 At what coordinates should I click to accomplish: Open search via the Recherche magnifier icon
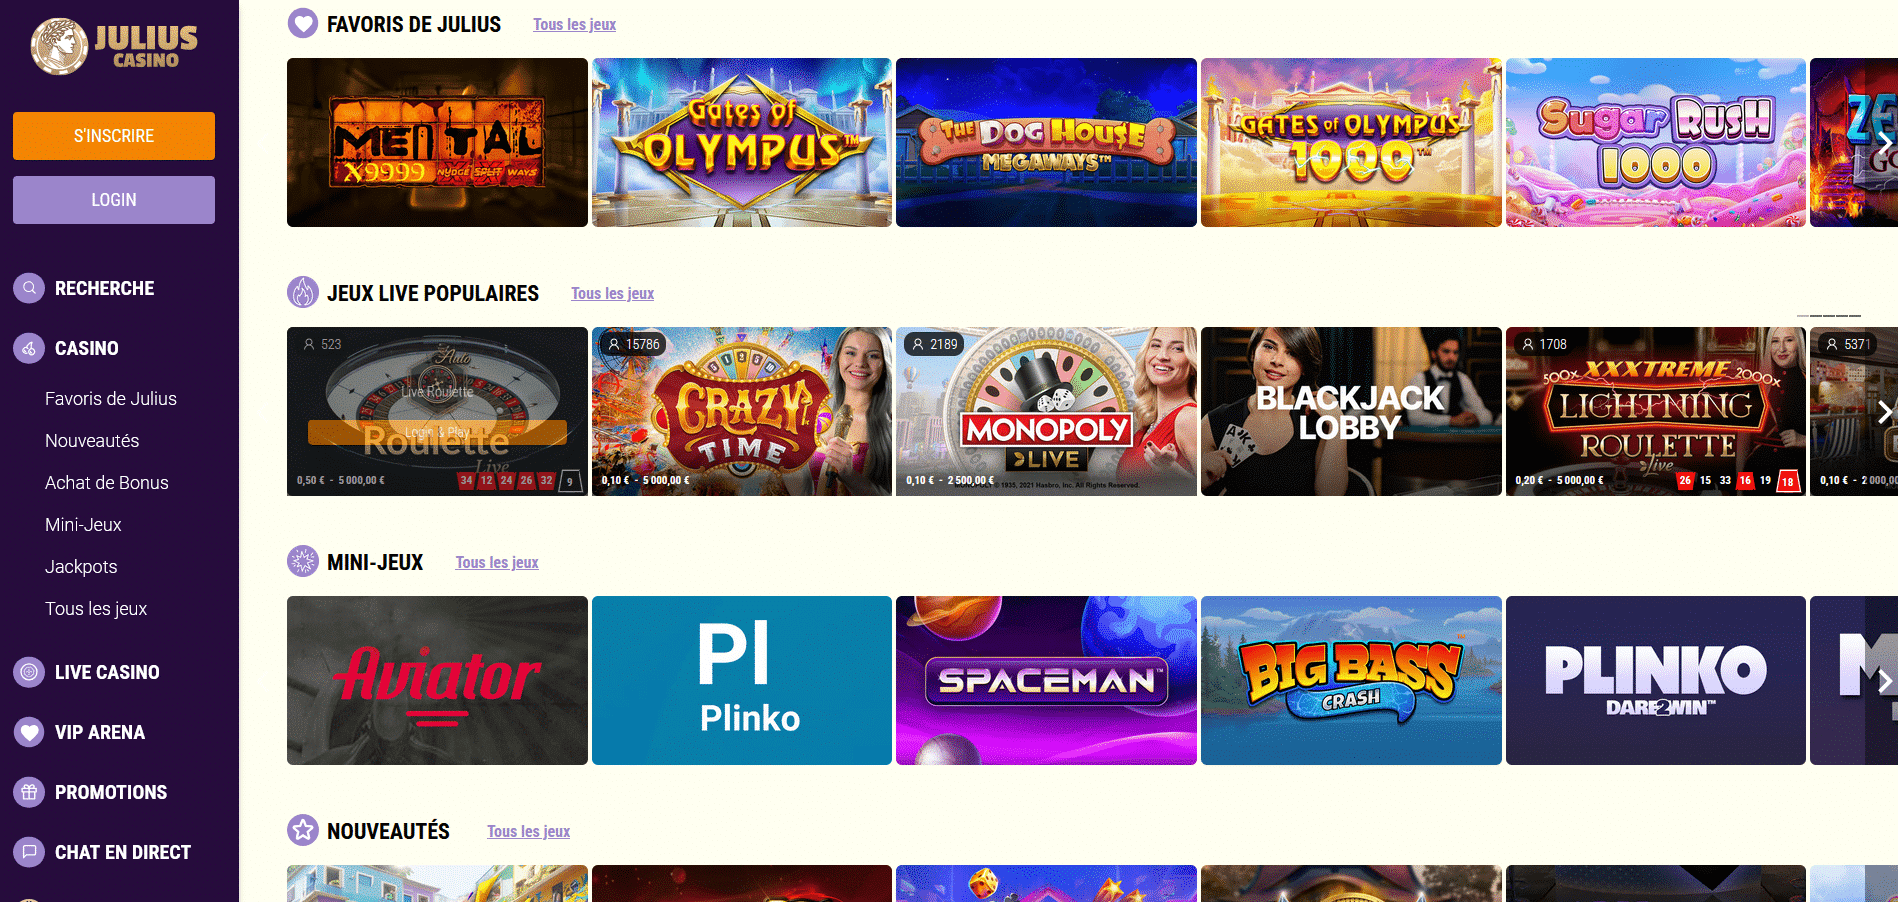point(29,288)
